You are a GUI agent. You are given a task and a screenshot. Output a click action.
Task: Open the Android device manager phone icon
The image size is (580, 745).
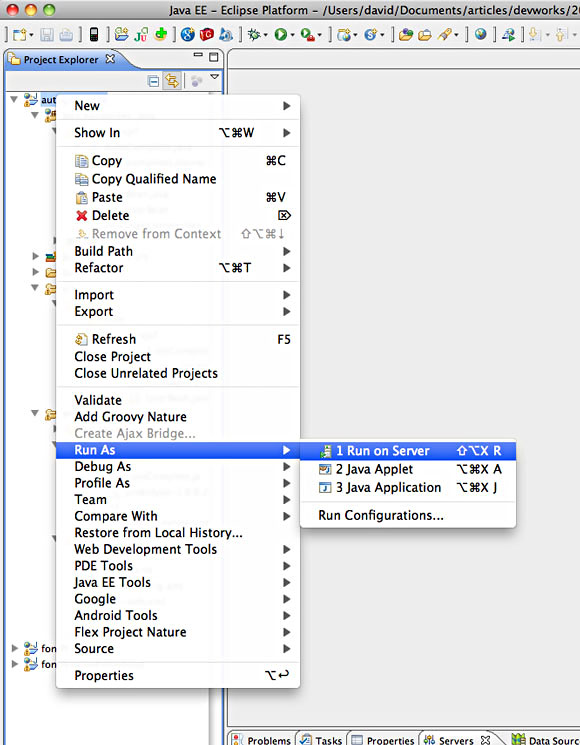(94, 34)
